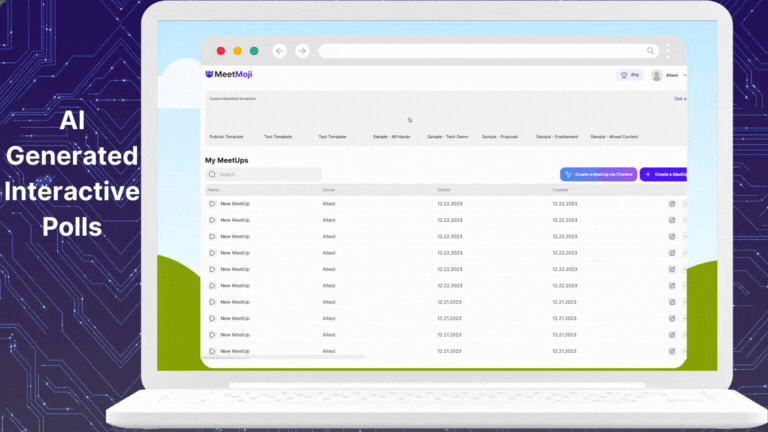Screen dimensions: 768x432
Task: Click the MeetMoji logo
Action: coord(229,74)
